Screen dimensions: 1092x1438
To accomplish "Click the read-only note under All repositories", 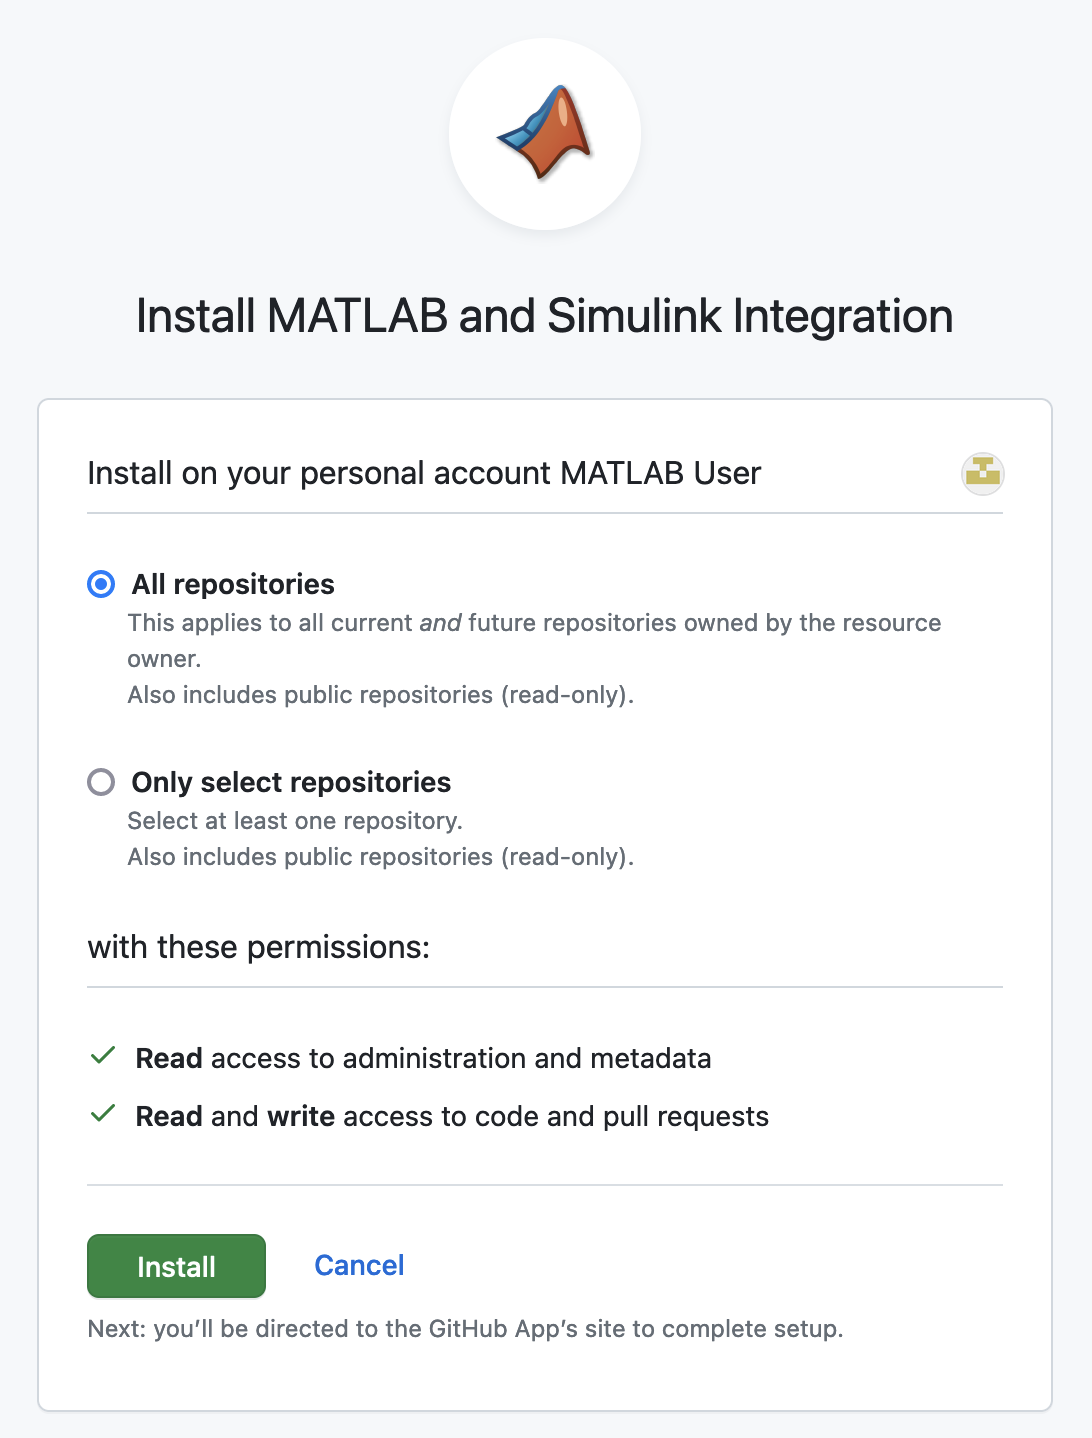I will coord(381,695).
